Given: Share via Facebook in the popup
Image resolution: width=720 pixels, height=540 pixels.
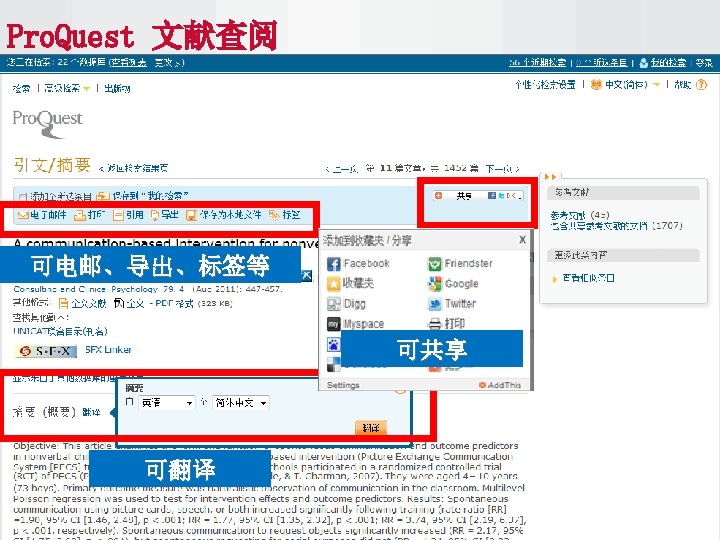Looking at the screenshot, I should pos(358,264).
